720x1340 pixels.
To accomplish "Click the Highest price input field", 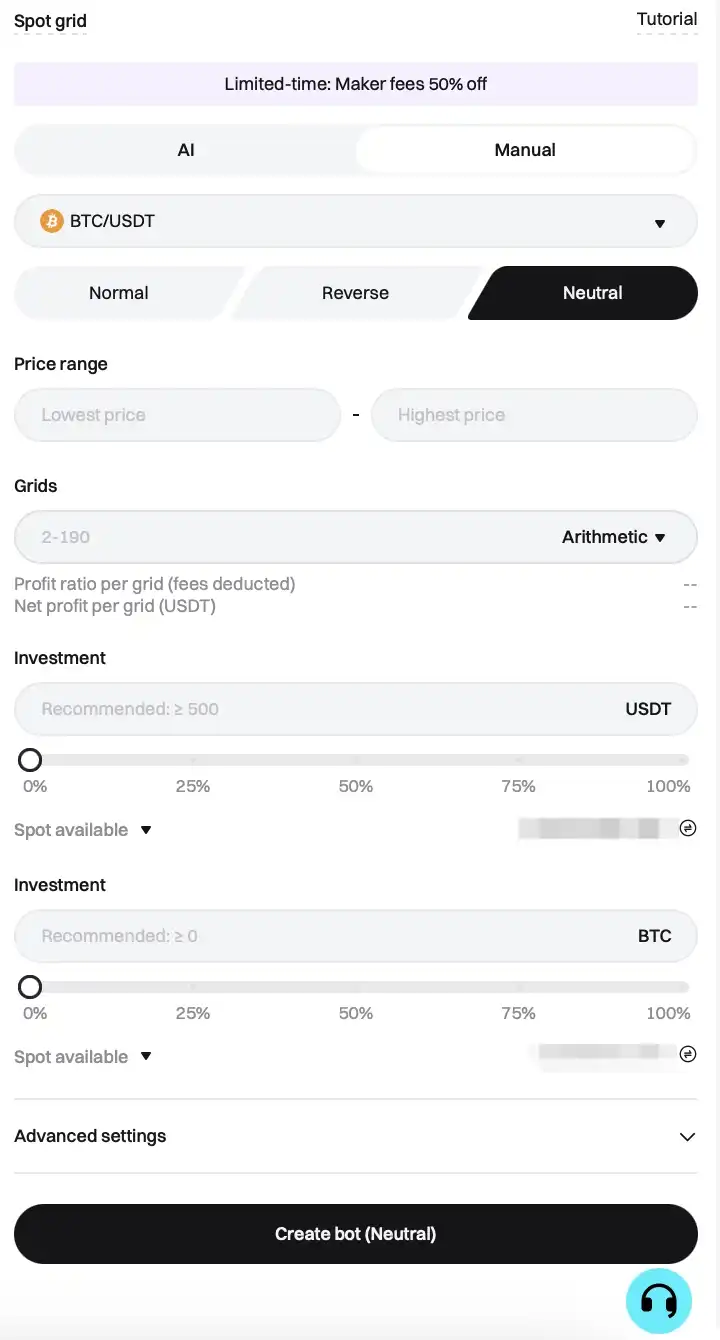I will pyautogui.click(x=534, y=415).
